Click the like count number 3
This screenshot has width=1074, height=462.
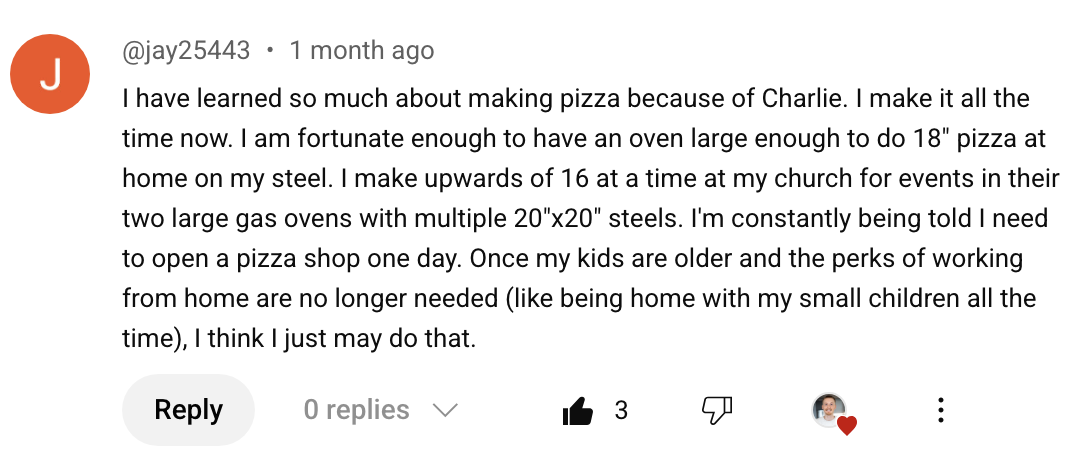(621, 410)
